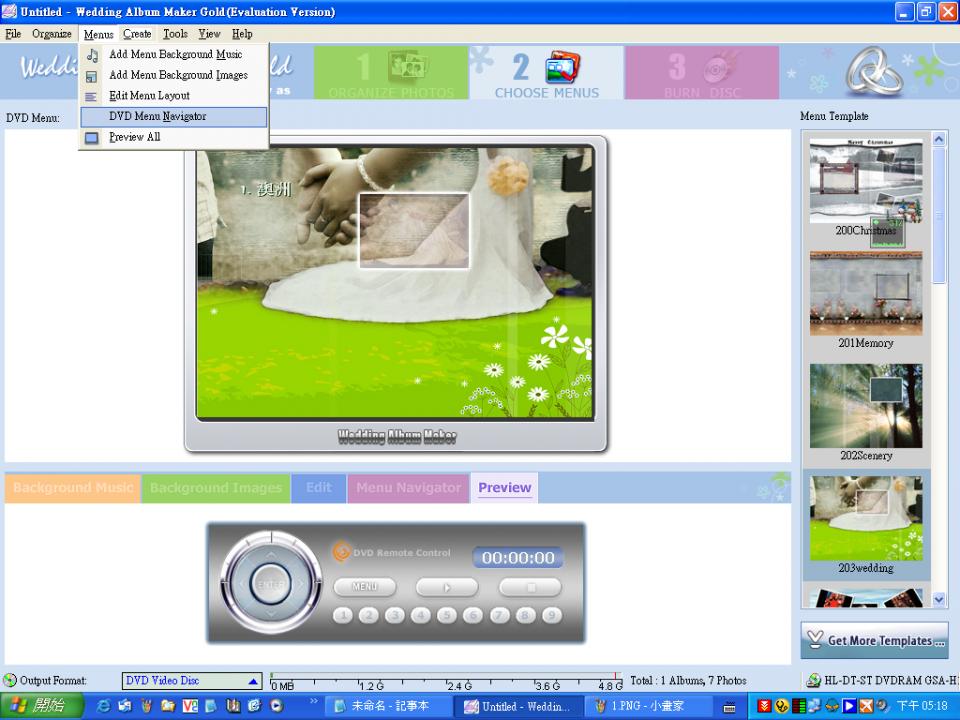Image resolution: width=960 pixels, height=720 pixels.
Task: Click the Get More Templates button
Action: (x=874, y=641)
